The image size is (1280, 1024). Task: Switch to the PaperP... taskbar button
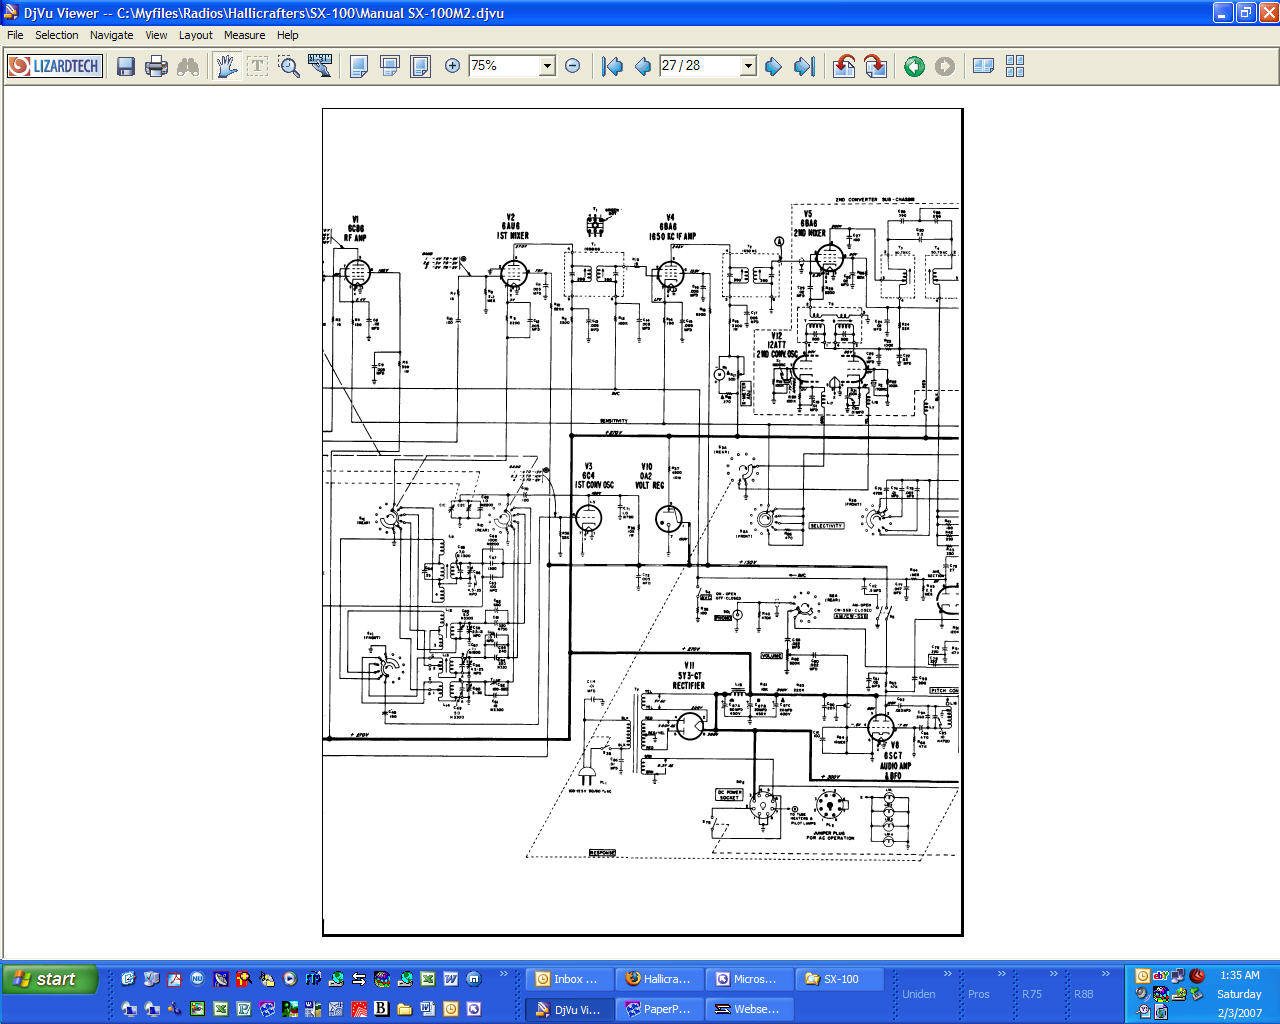coord(658,1009)
